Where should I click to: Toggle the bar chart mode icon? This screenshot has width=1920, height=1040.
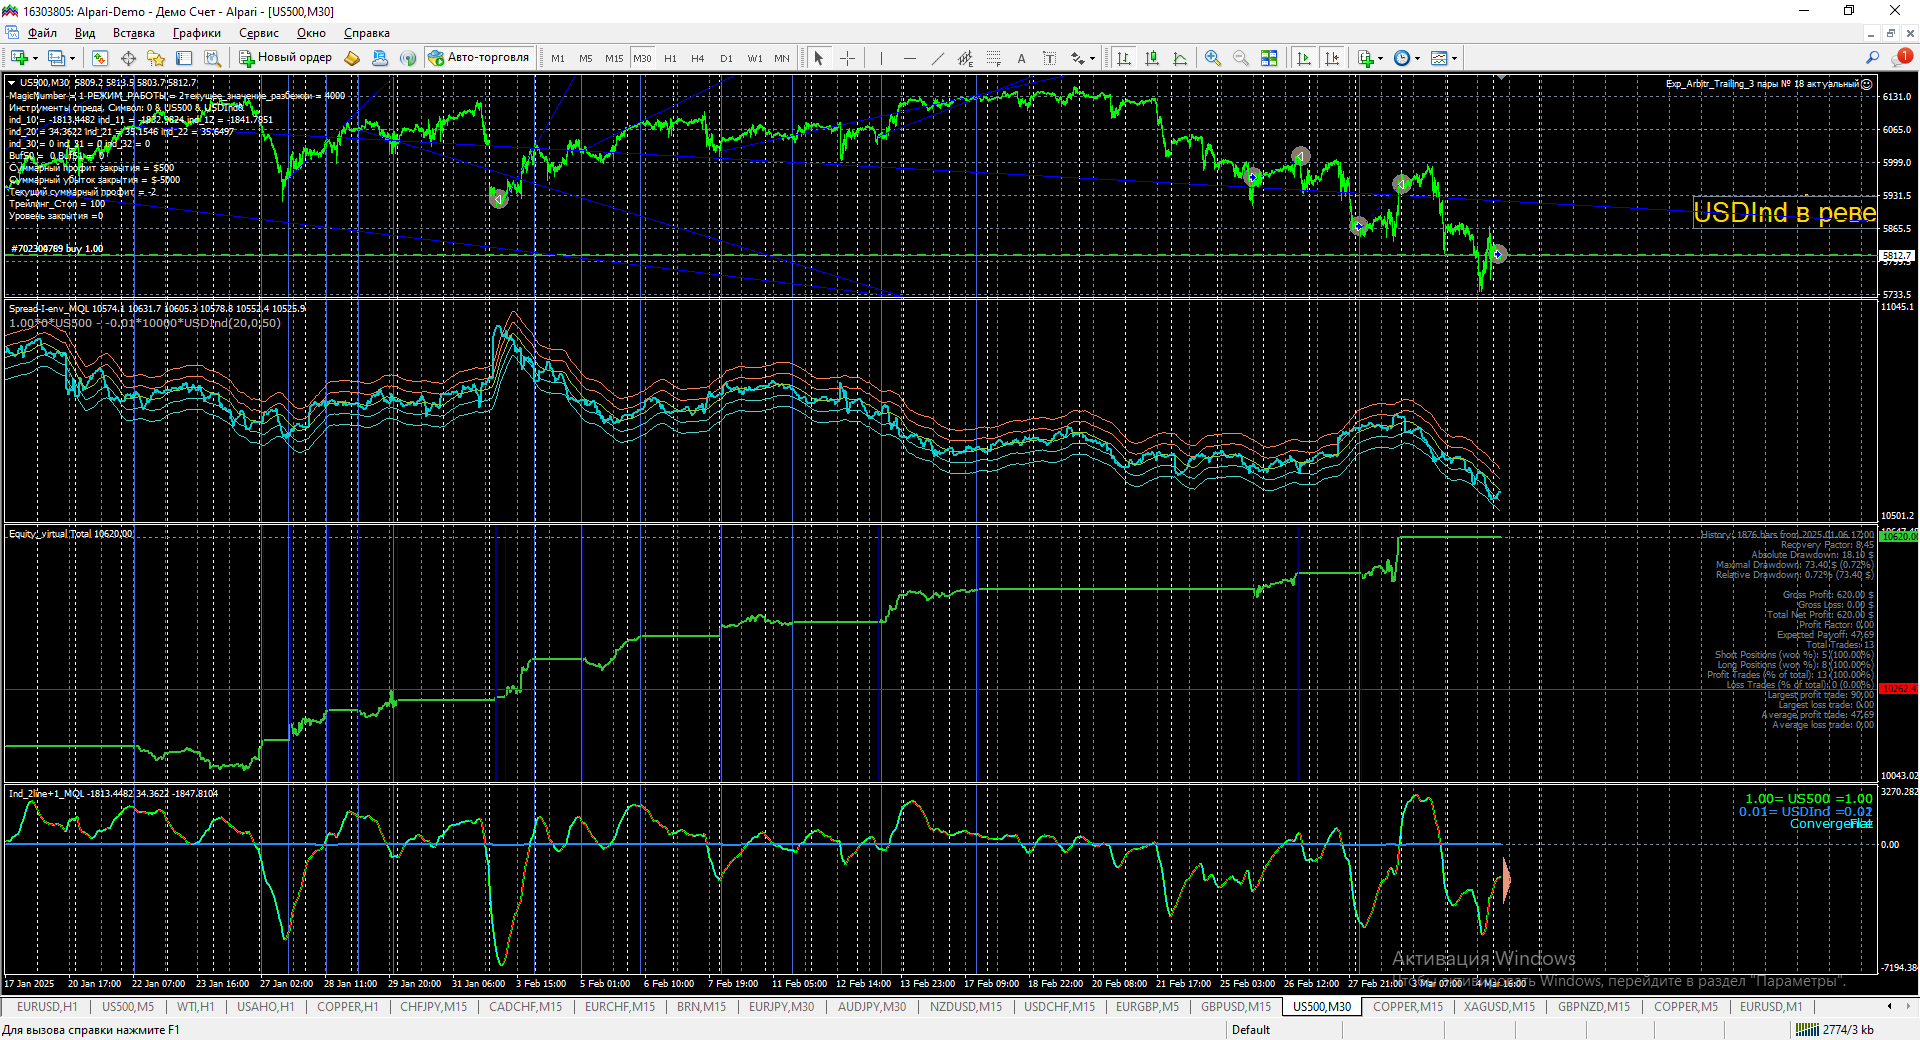tap(1124, 58)
